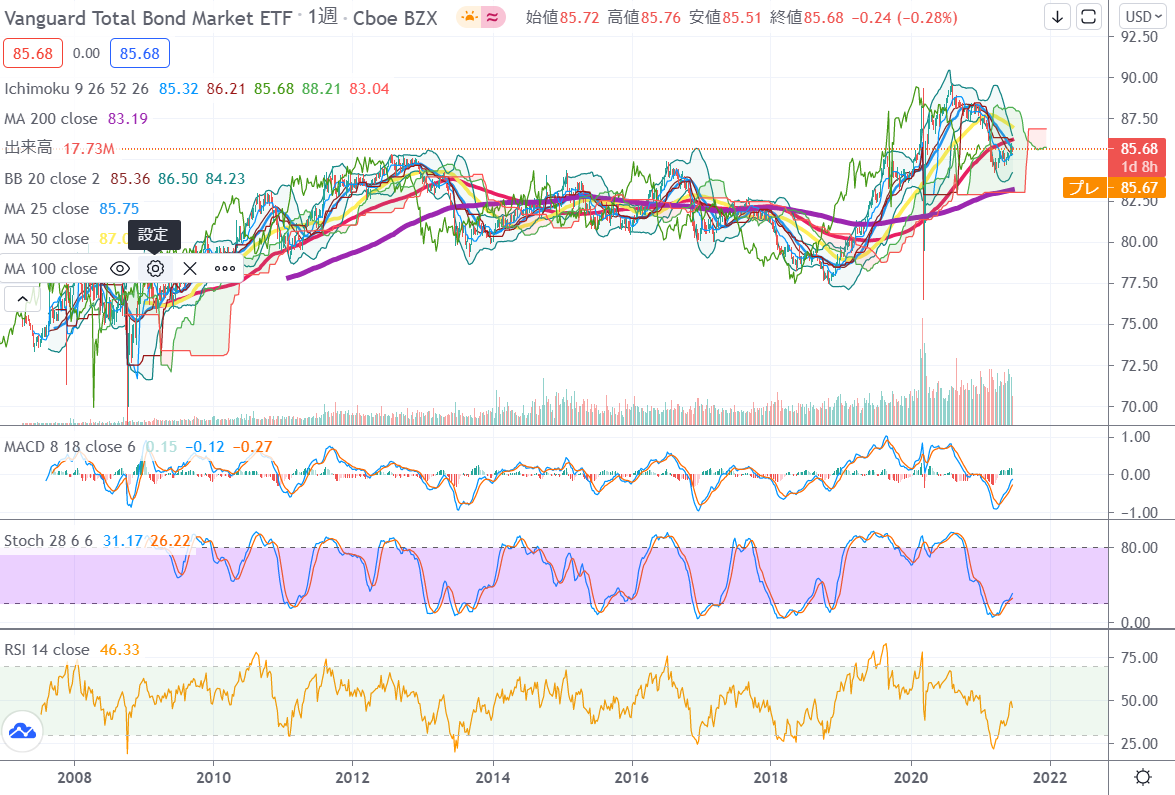Open settings for MA 100 close indicator
Screen dimensions: 1175x795
coord(155,268)
